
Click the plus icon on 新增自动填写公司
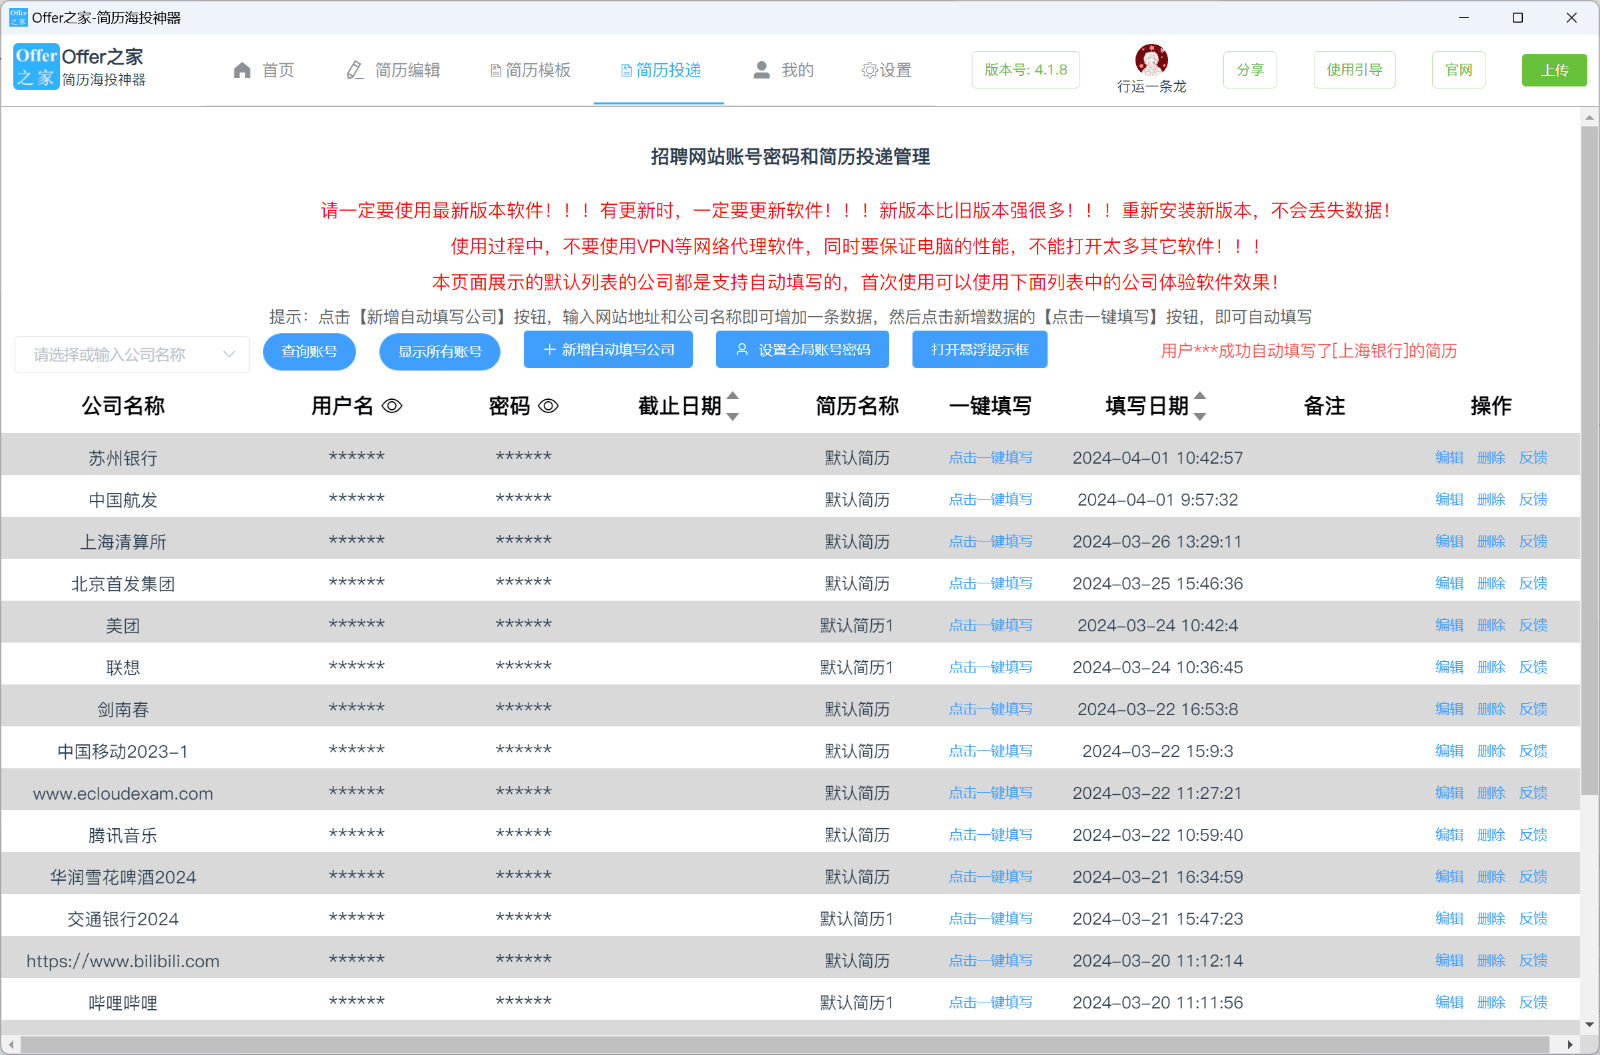pyautogui.click(x=547, y=350)
